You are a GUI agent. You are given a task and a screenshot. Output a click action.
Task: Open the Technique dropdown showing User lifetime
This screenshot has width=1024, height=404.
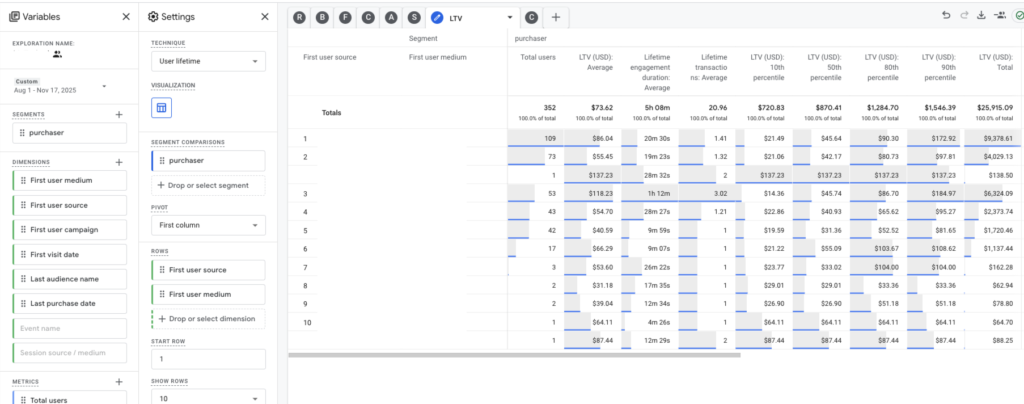point(208,62)
